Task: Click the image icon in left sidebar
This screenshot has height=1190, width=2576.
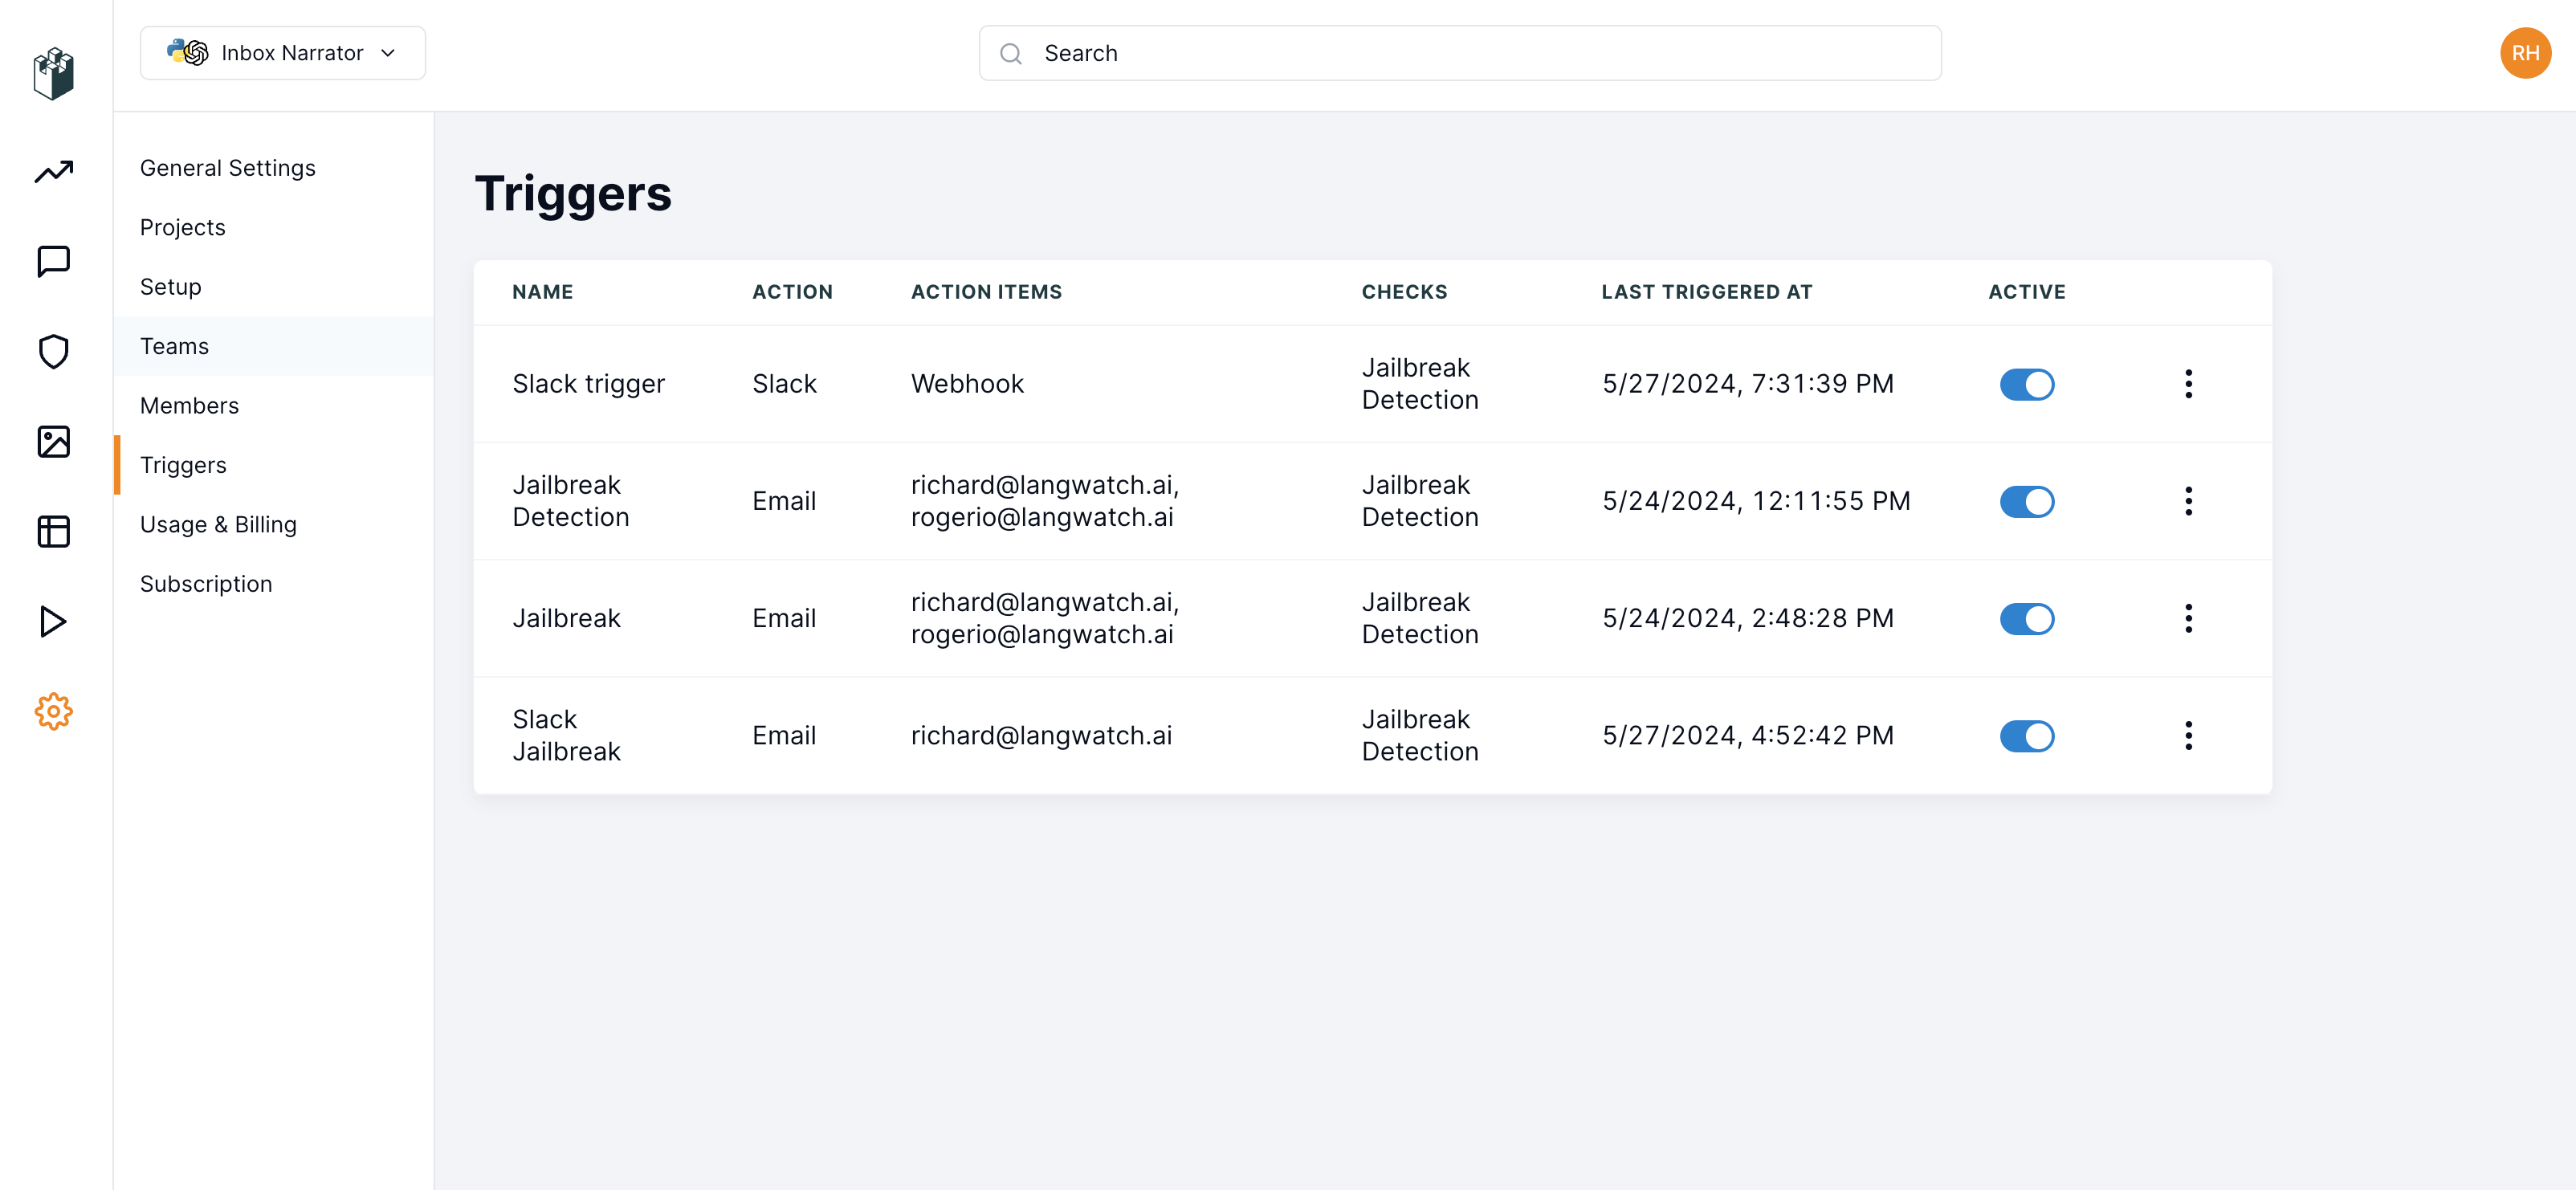Action: click(x=53, y=442)
